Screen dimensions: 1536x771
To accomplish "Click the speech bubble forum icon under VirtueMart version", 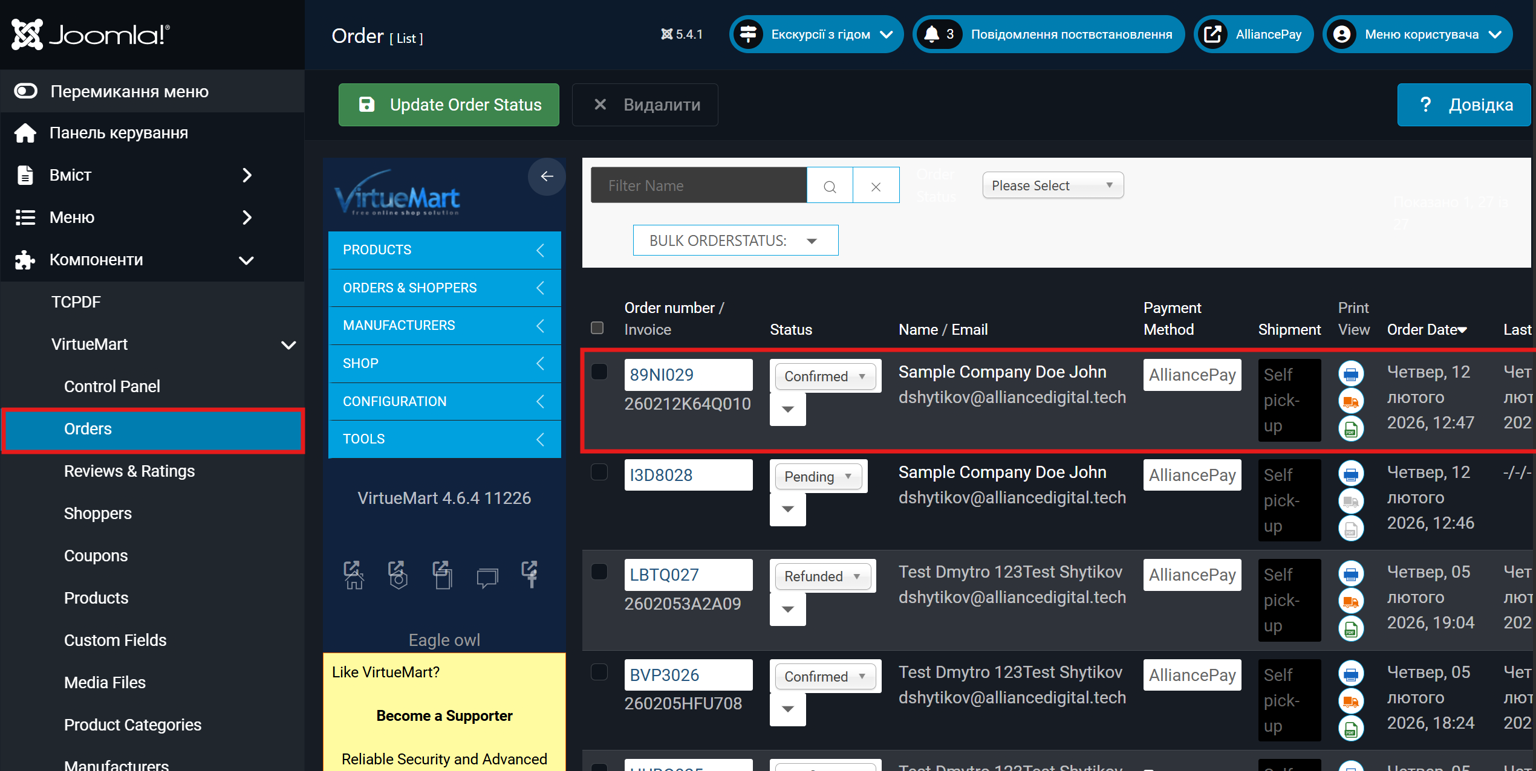I will point(487,577).
